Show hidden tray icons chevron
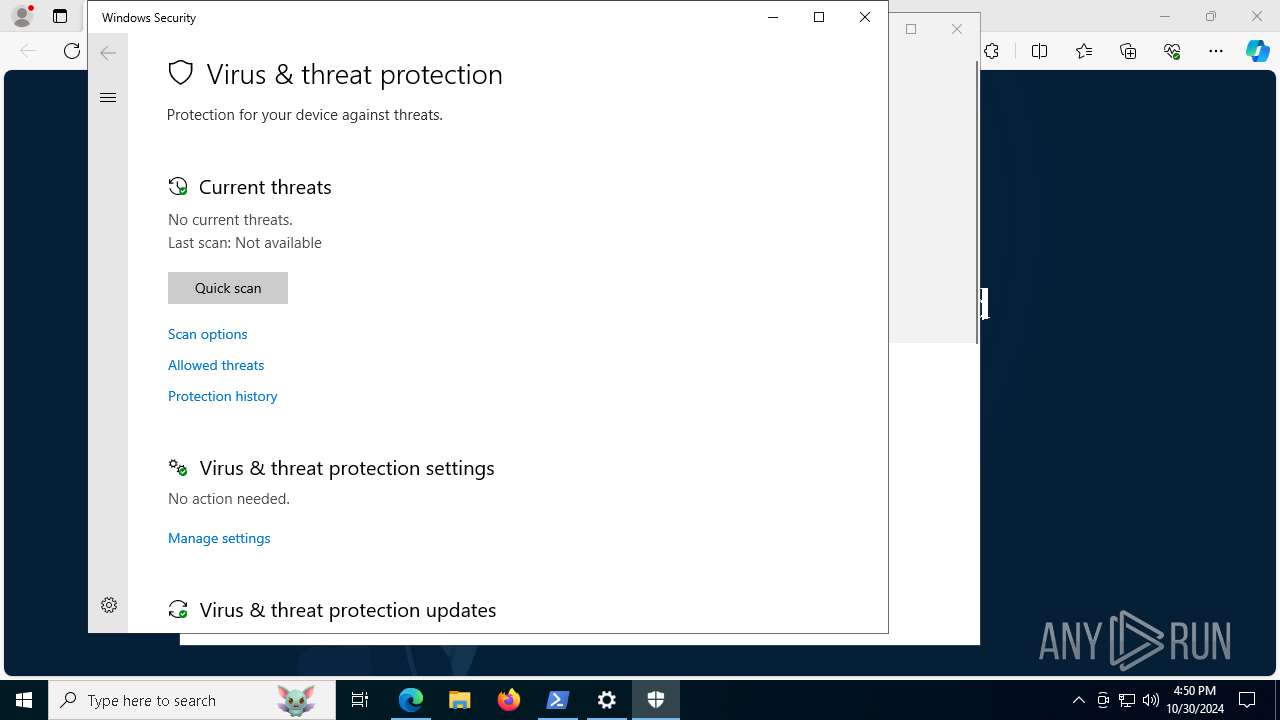Image resolution: width=1280 pixels, height=720 pixels. (1079, 700)
